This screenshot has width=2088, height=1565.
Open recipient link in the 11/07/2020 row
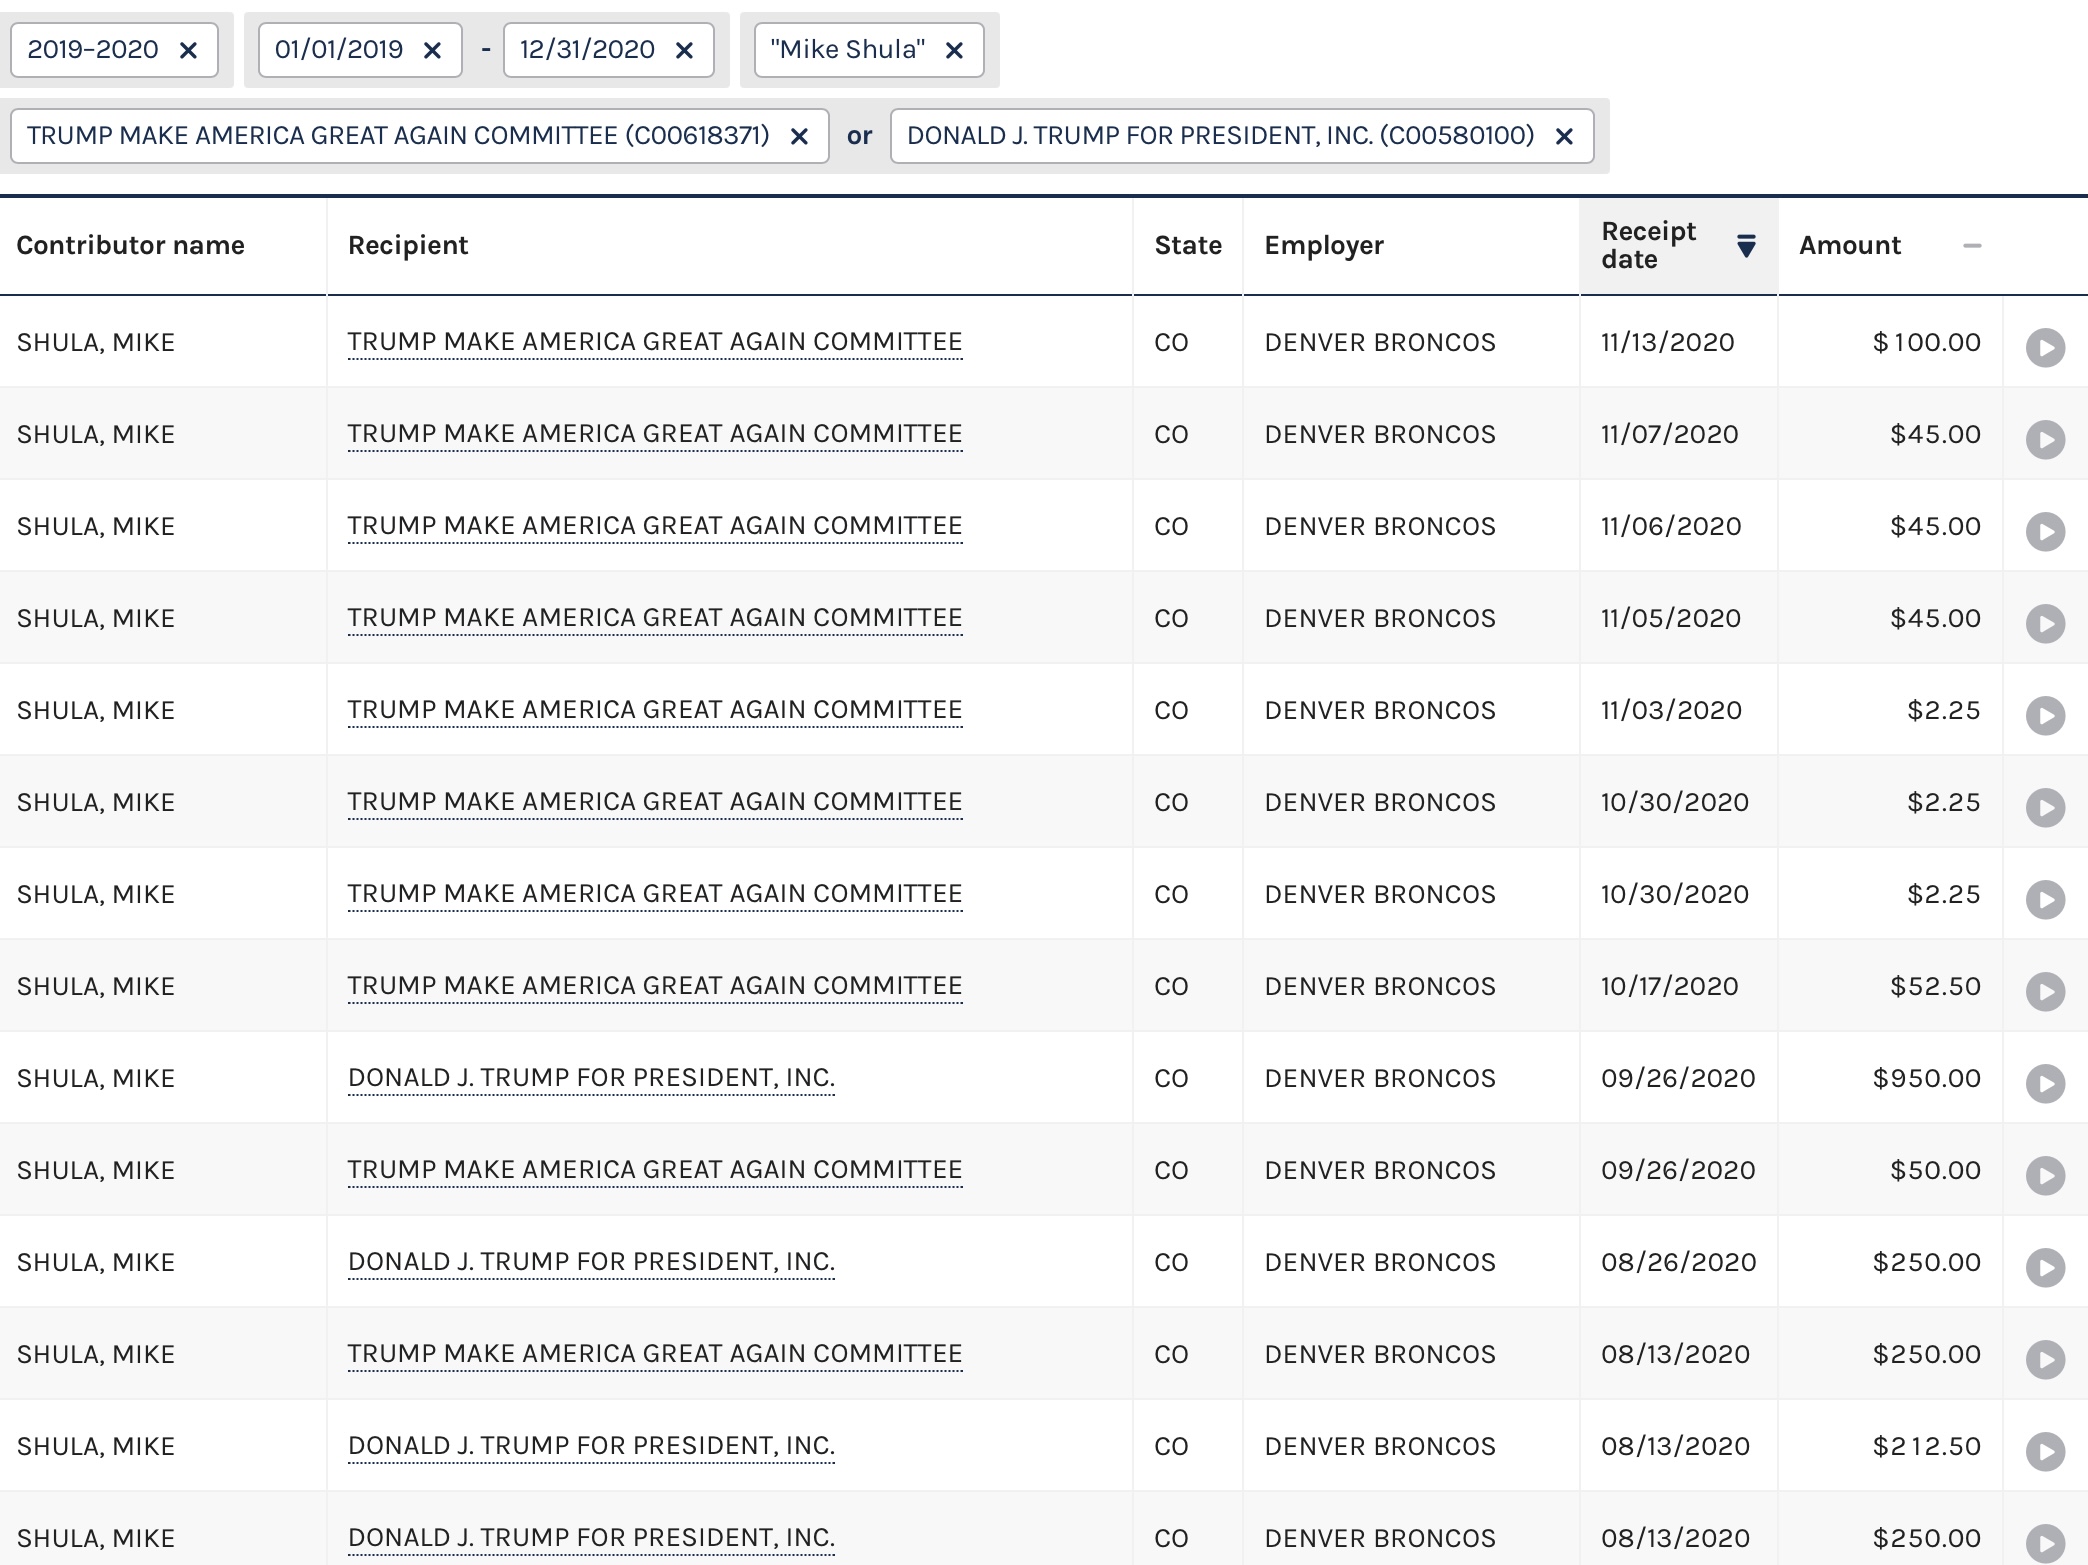pos(655,434)
